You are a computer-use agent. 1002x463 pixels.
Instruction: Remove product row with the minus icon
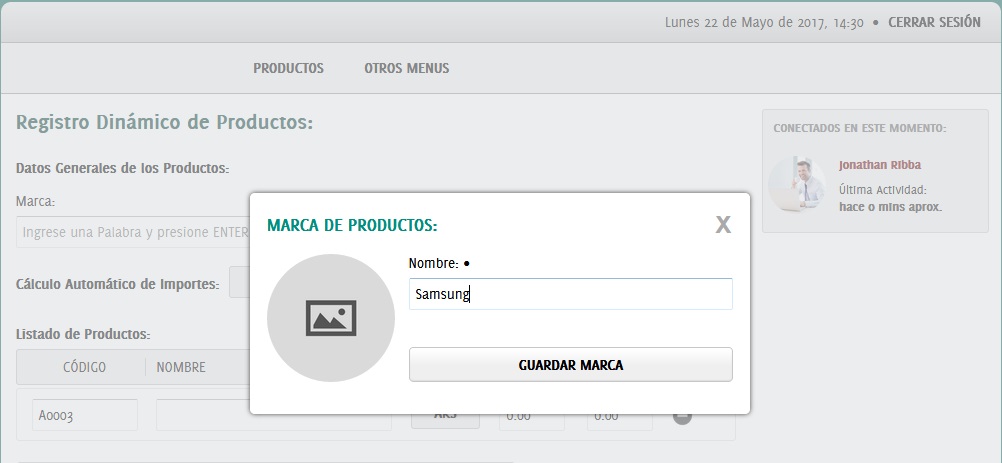pos(682,416)
